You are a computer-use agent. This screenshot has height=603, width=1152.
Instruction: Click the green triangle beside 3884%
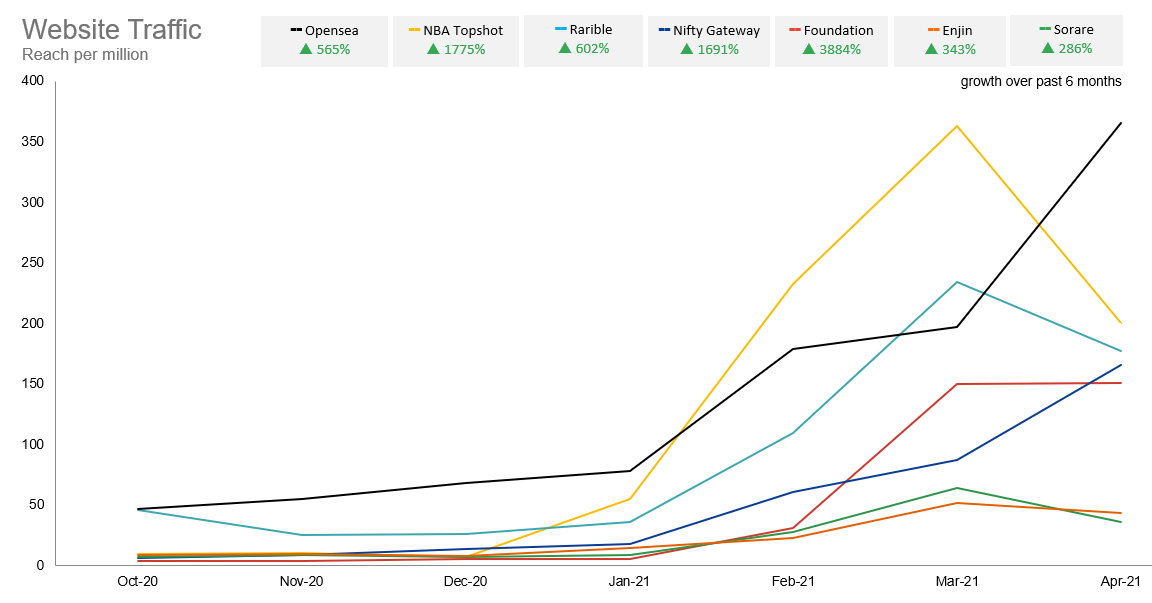coord(809,49)
